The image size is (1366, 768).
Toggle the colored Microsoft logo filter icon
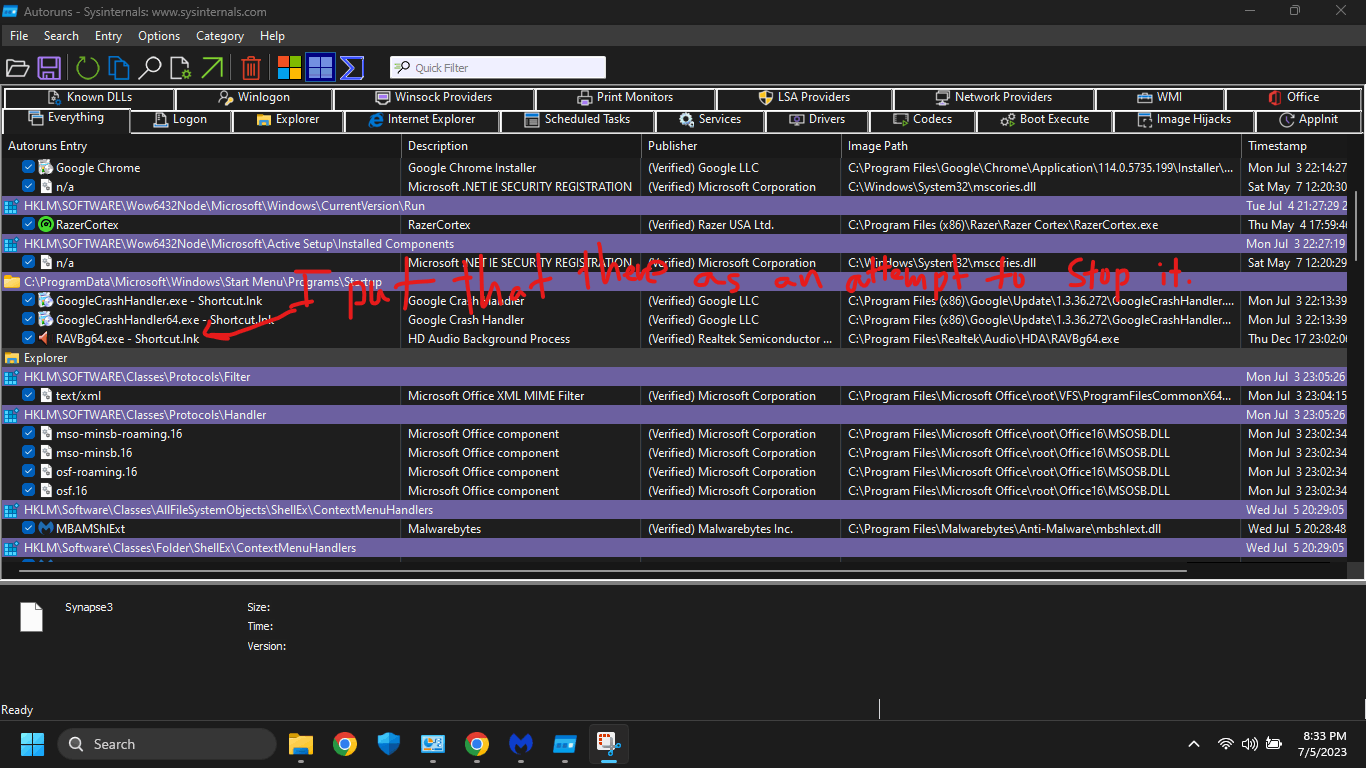pos(290,68)
